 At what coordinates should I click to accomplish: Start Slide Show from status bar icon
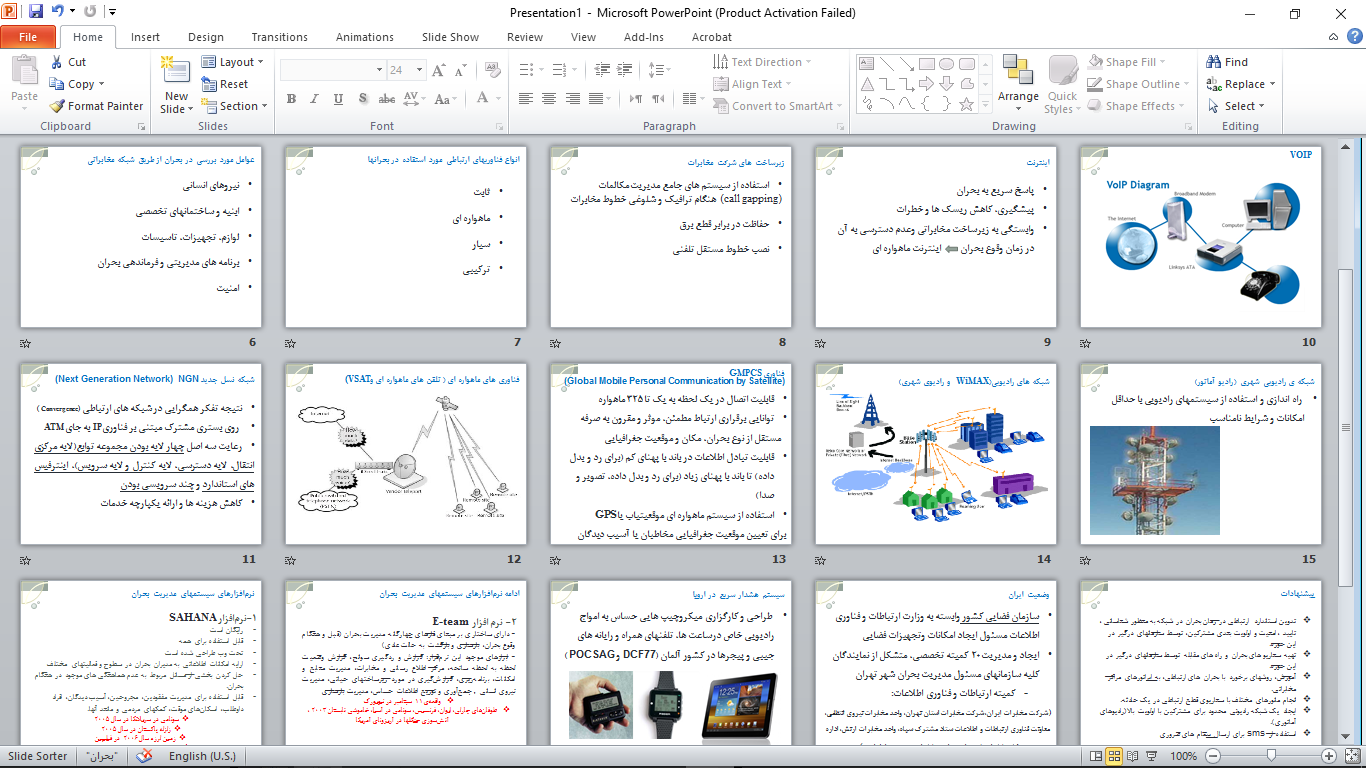(x=1149, y=757)
